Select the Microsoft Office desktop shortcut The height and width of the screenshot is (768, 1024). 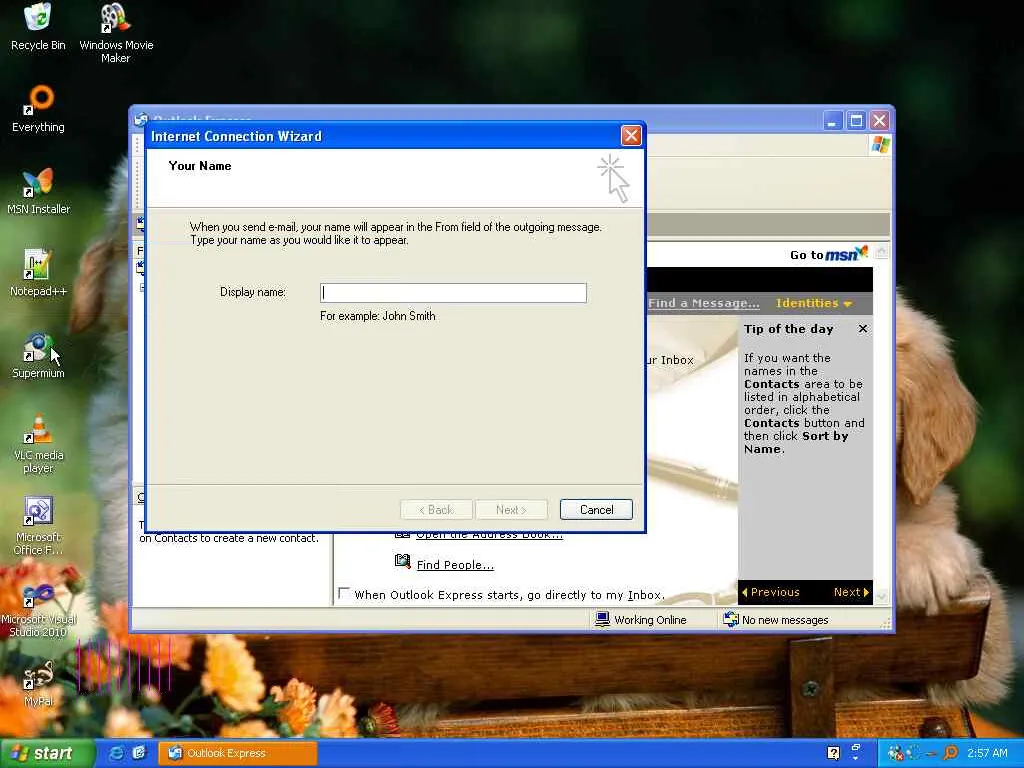pos(38,526)
